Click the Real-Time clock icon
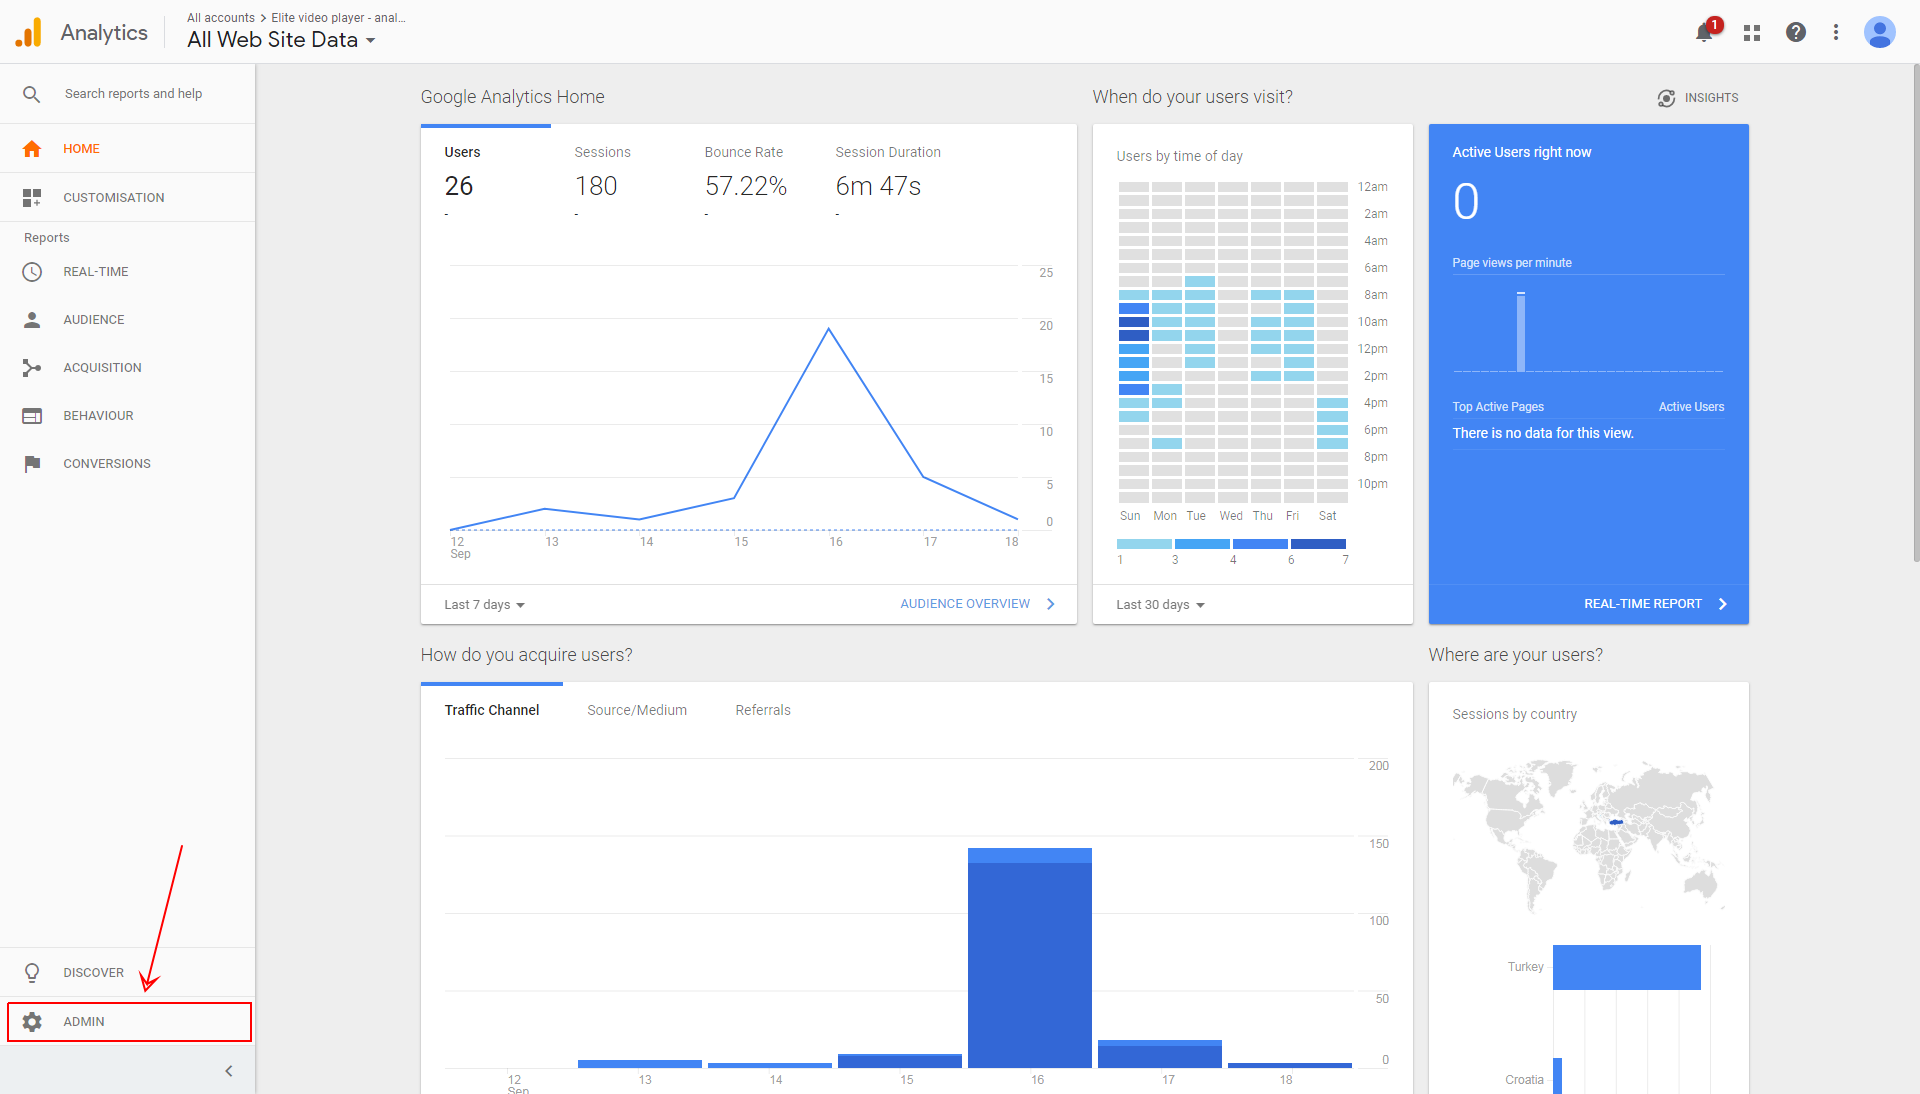 coord(32,272)
